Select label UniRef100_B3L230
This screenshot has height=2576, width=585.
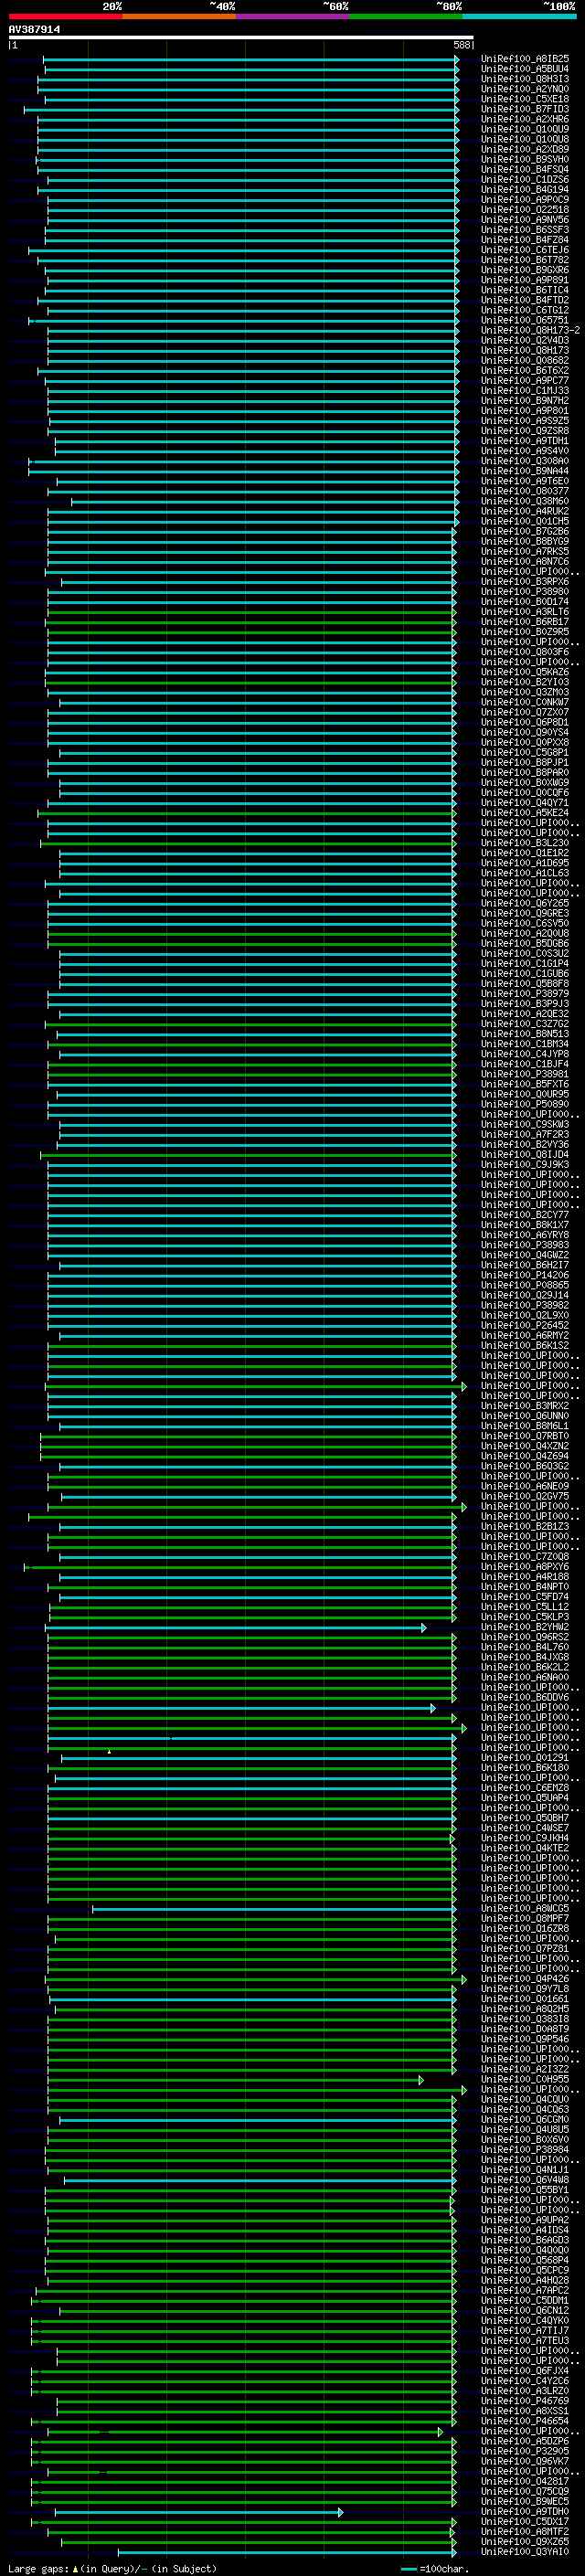pyautogui.click(x=524, y=843)
